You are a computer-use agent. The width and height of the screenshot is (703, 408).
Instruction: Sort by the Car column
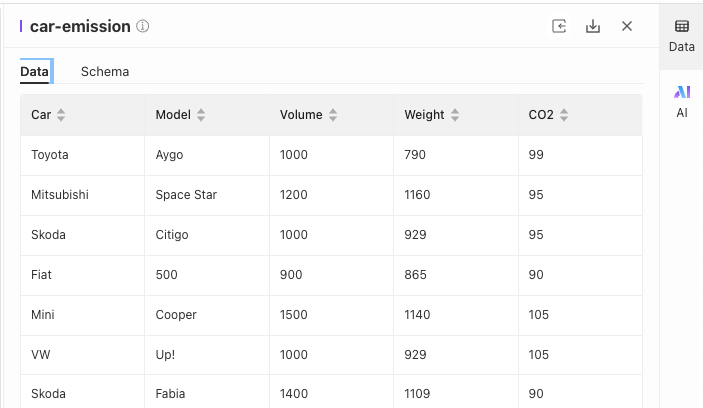click(x=61, y=115)
